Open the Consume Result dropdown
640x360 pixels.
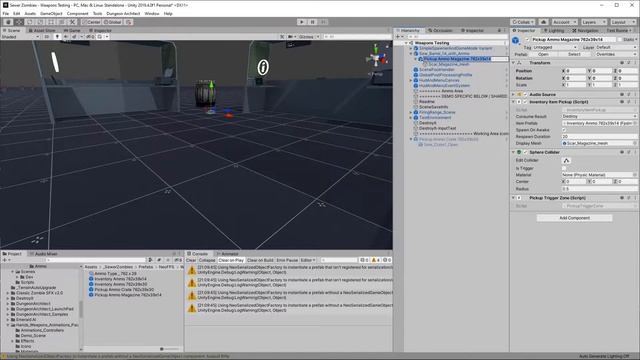tap(599, 116)
